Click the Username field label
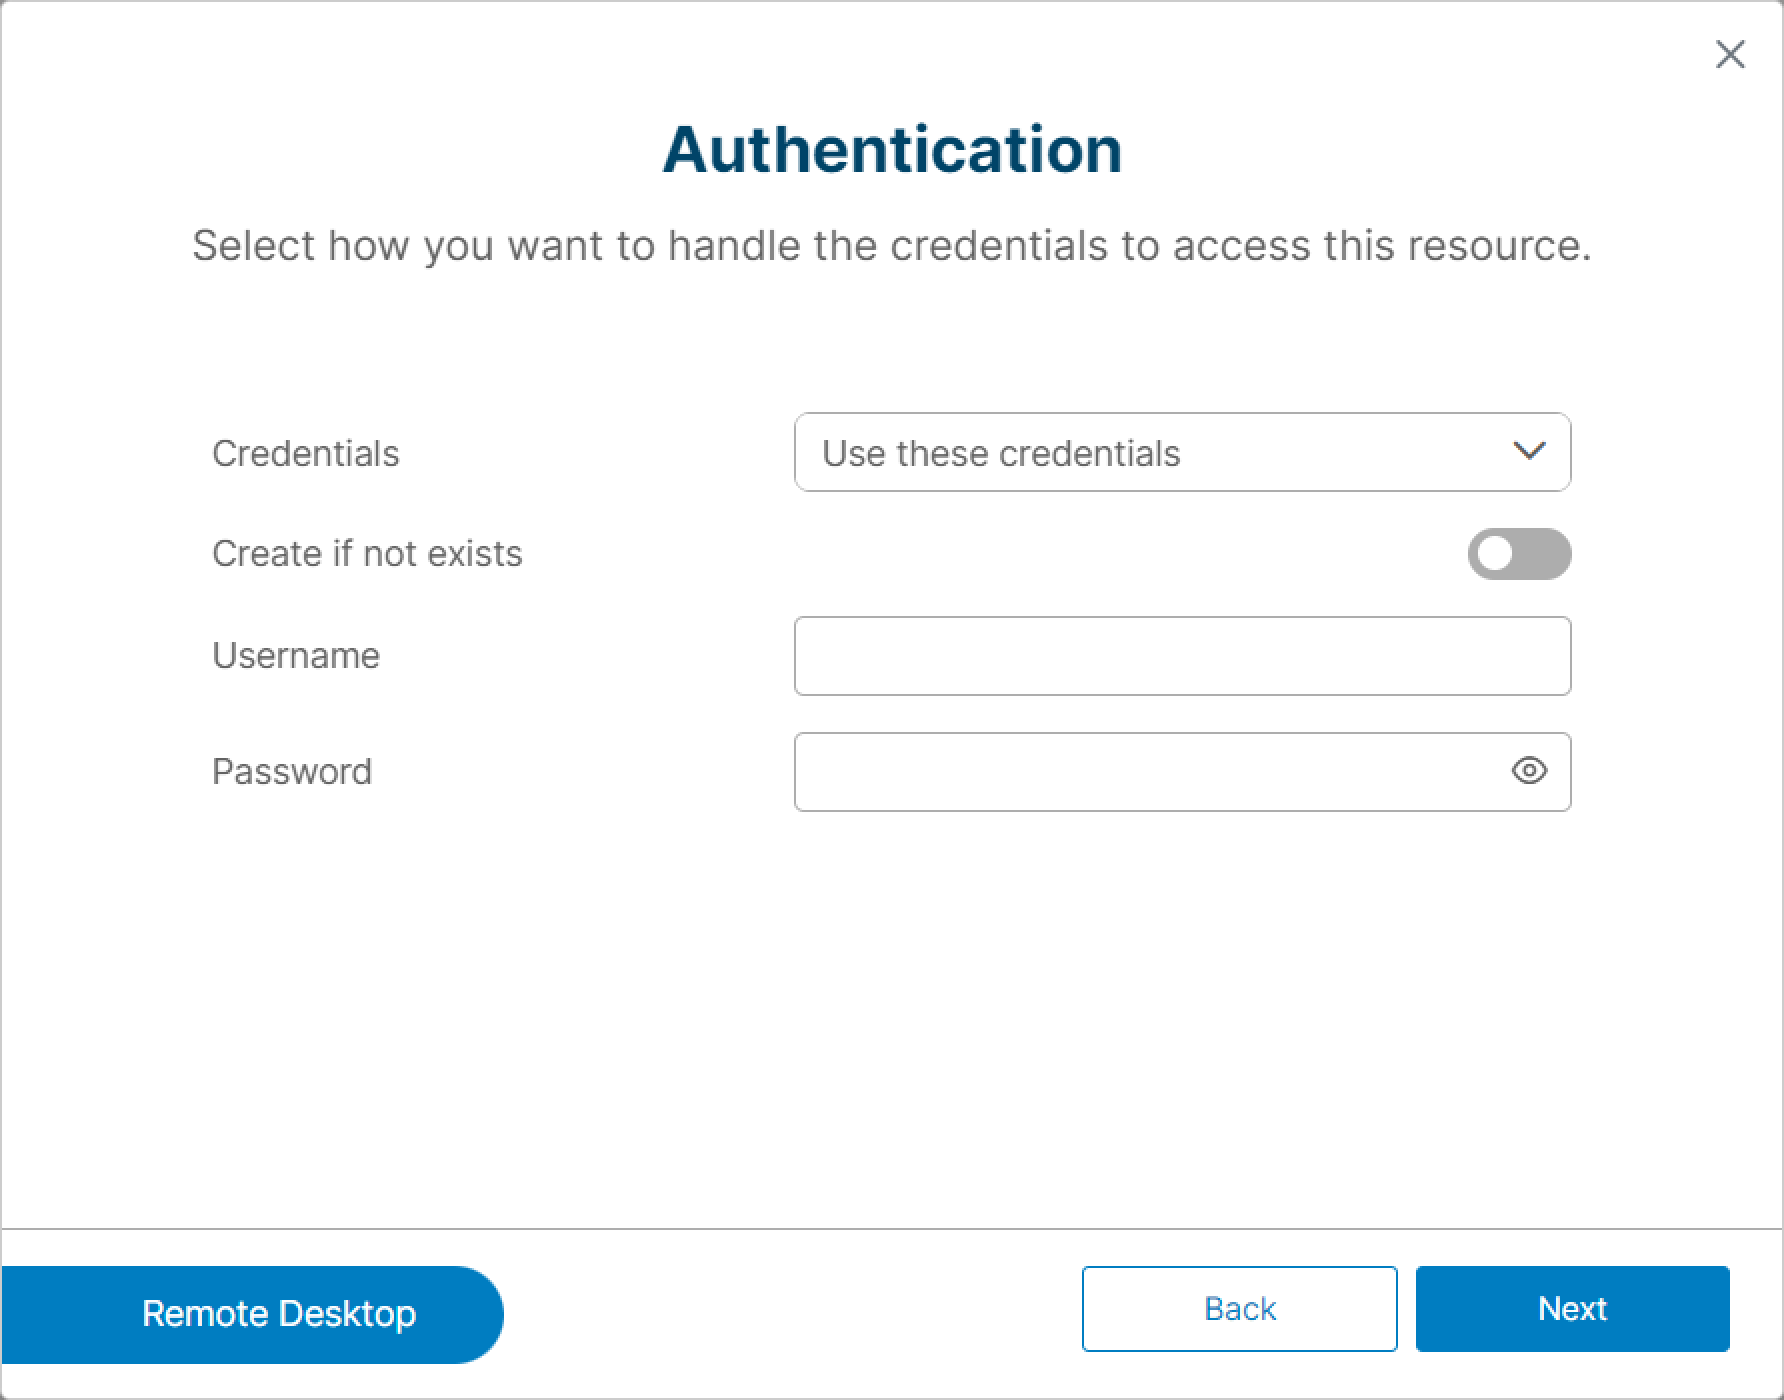 pos(296,655)
